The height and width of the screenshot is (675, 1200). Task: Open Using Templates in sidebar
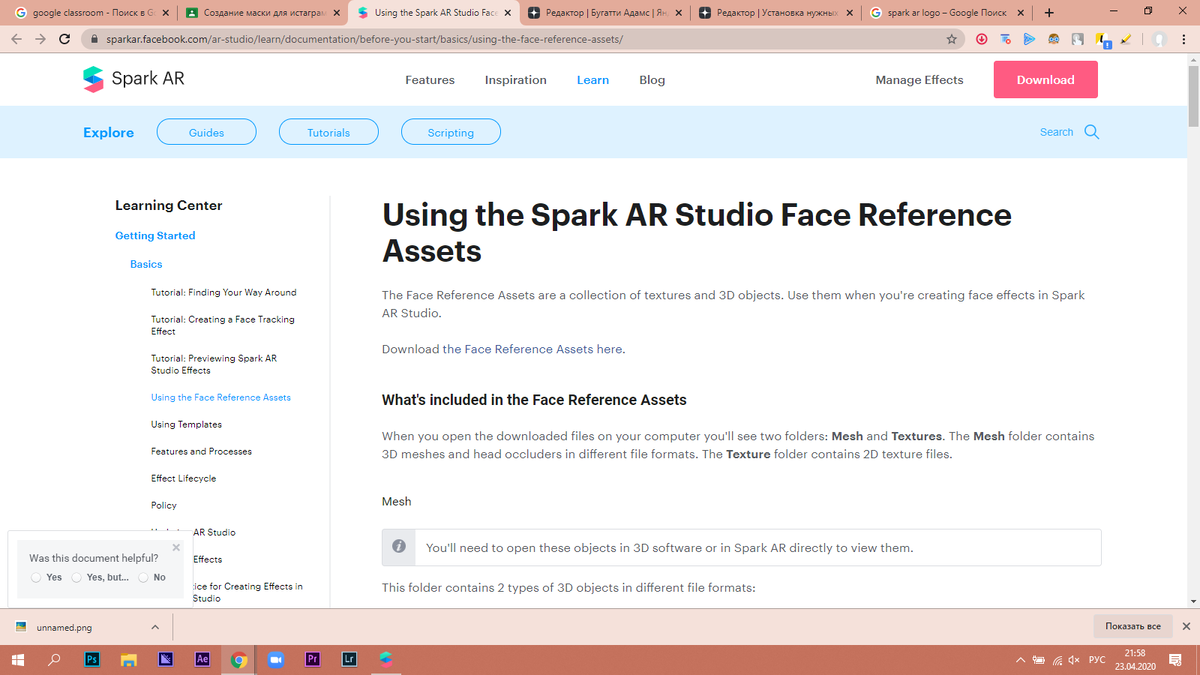coord(186,424)
